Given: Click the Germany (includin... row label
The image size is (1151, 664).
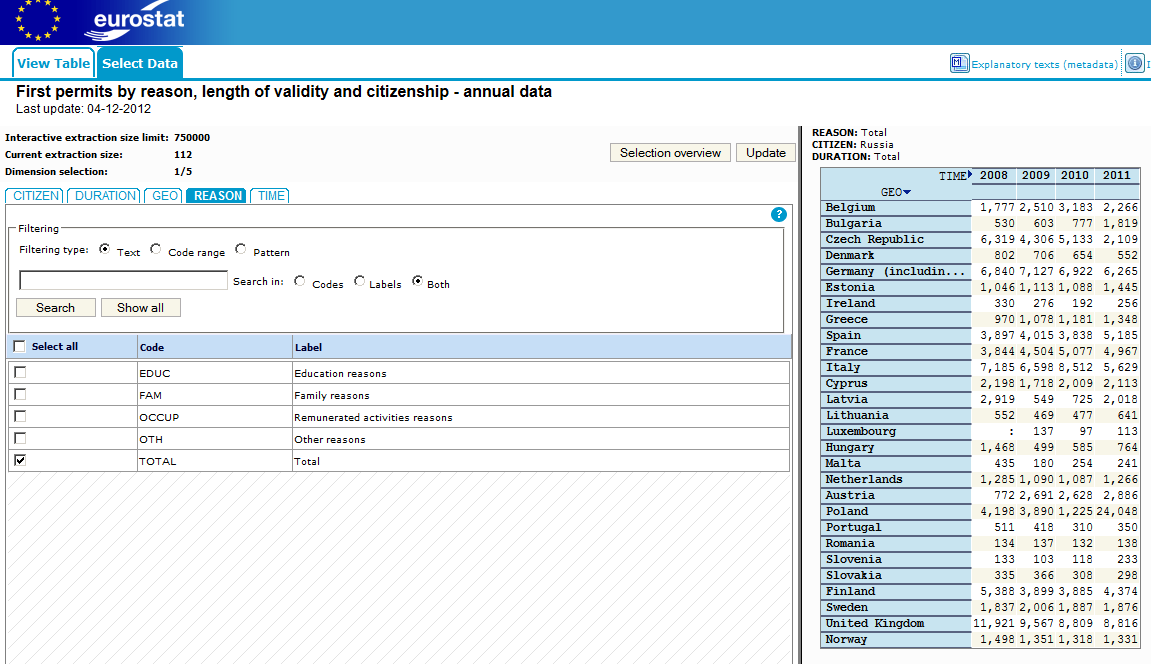Looking at the screenshot, I should click(x=896, y=271).
